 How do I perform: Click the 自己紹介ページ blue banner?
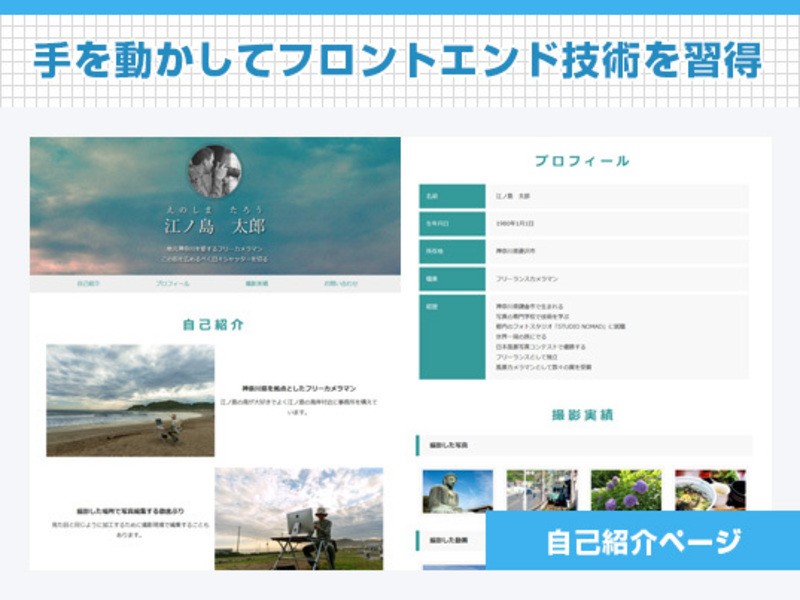643,541
